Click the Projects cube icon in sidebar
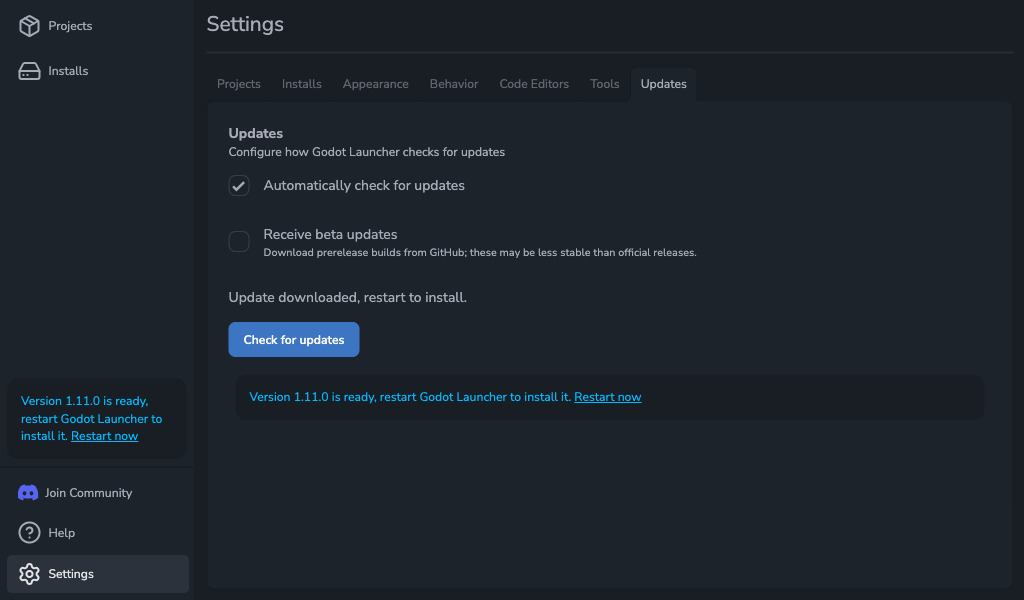The height and width of the screenshot is (600, 1024). tap(29, 26)
